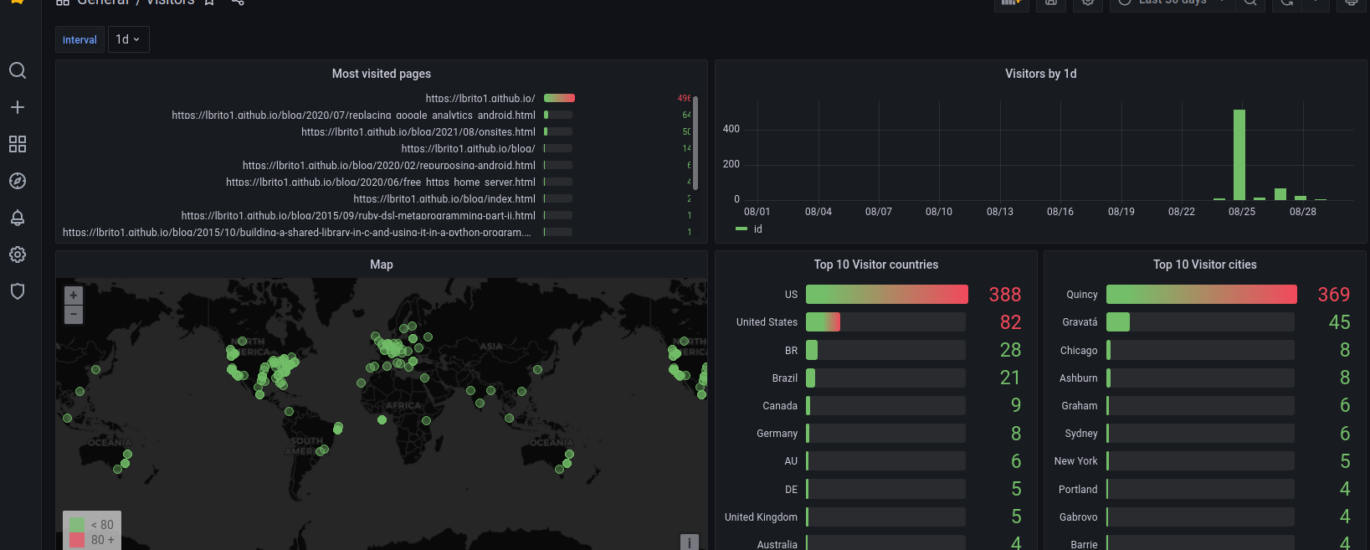Select the replacing_google_analytics_android.html row
Viewport: 1370px width, 550px height.
[x=354, y=115]
